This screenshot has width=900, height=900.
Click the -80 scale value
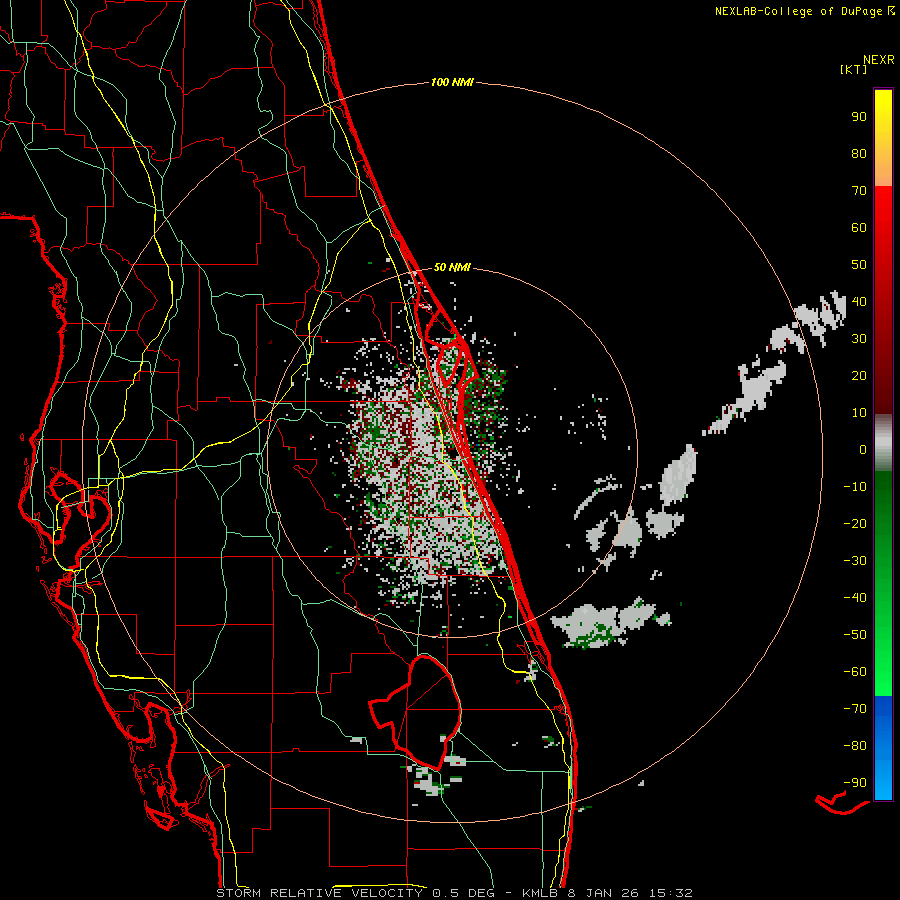(x=855, y=746)
